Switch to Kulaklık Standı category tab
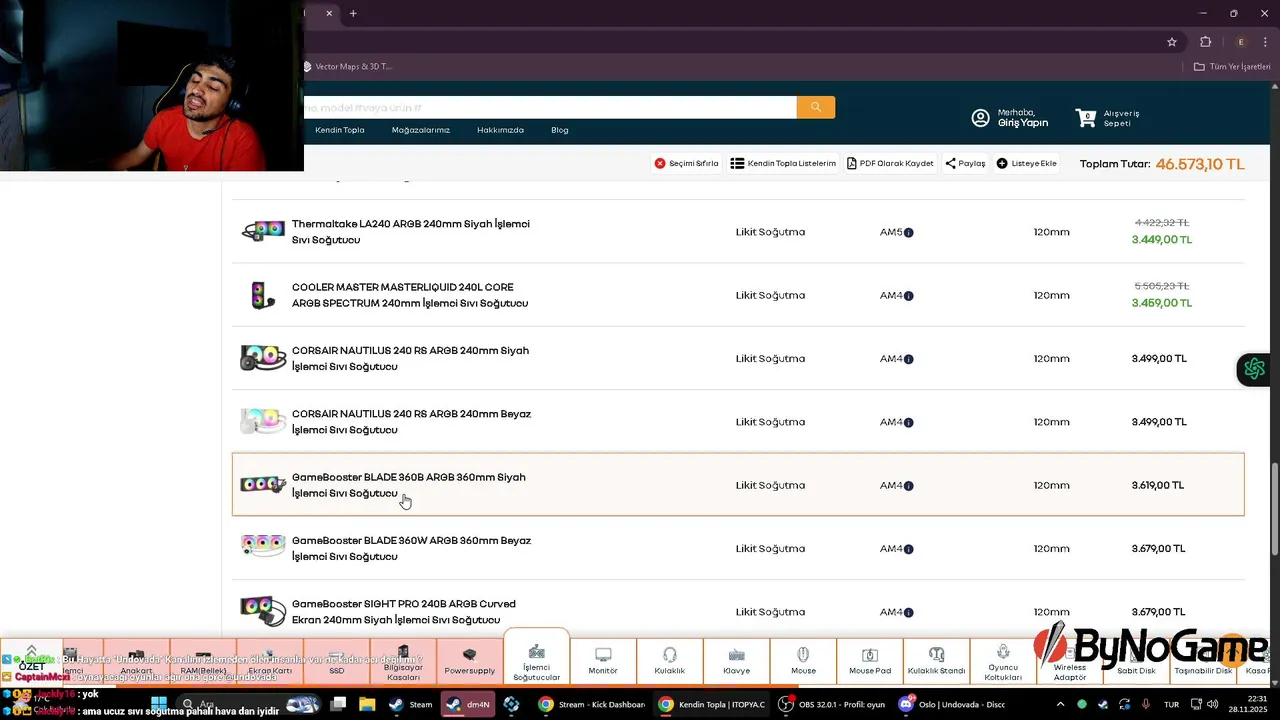The image size is (1280, 720). [x=936, y=661]
